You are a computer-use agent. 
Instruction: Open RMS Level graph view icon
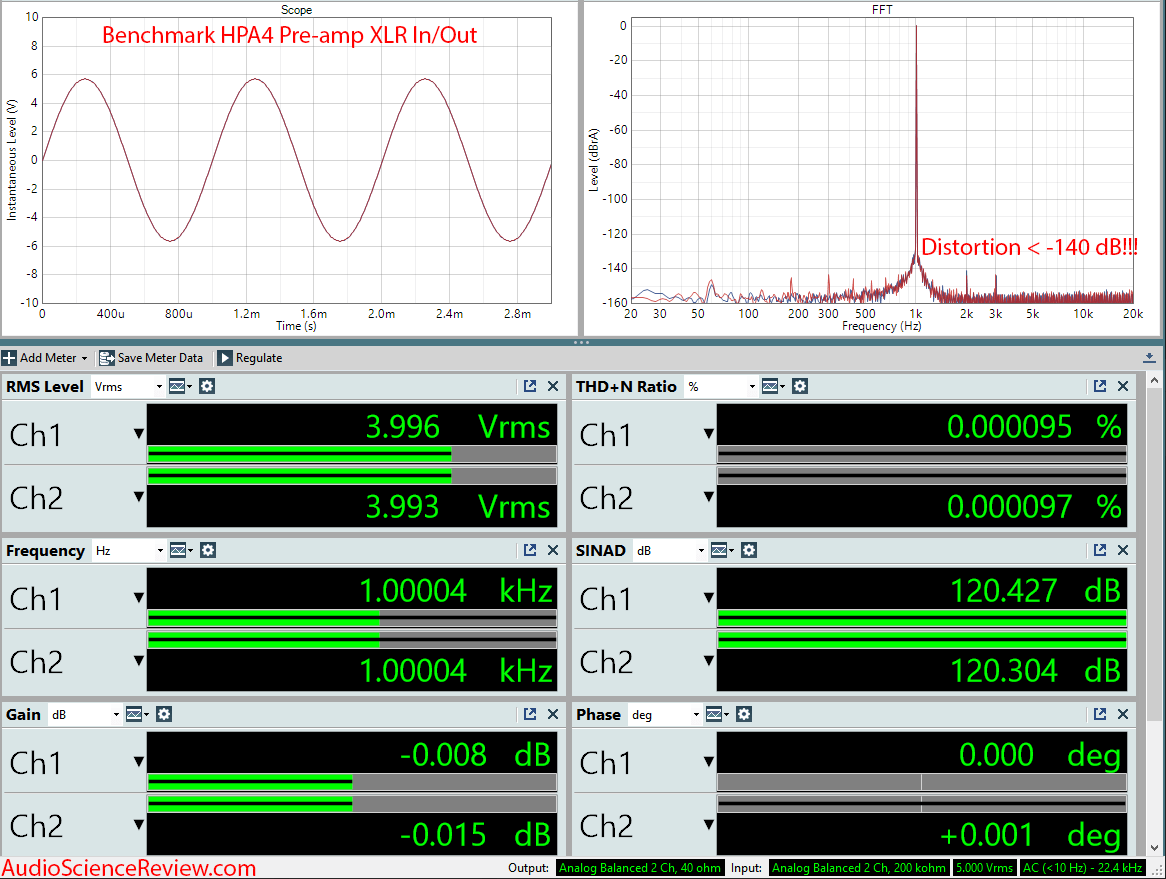[180, 386]
